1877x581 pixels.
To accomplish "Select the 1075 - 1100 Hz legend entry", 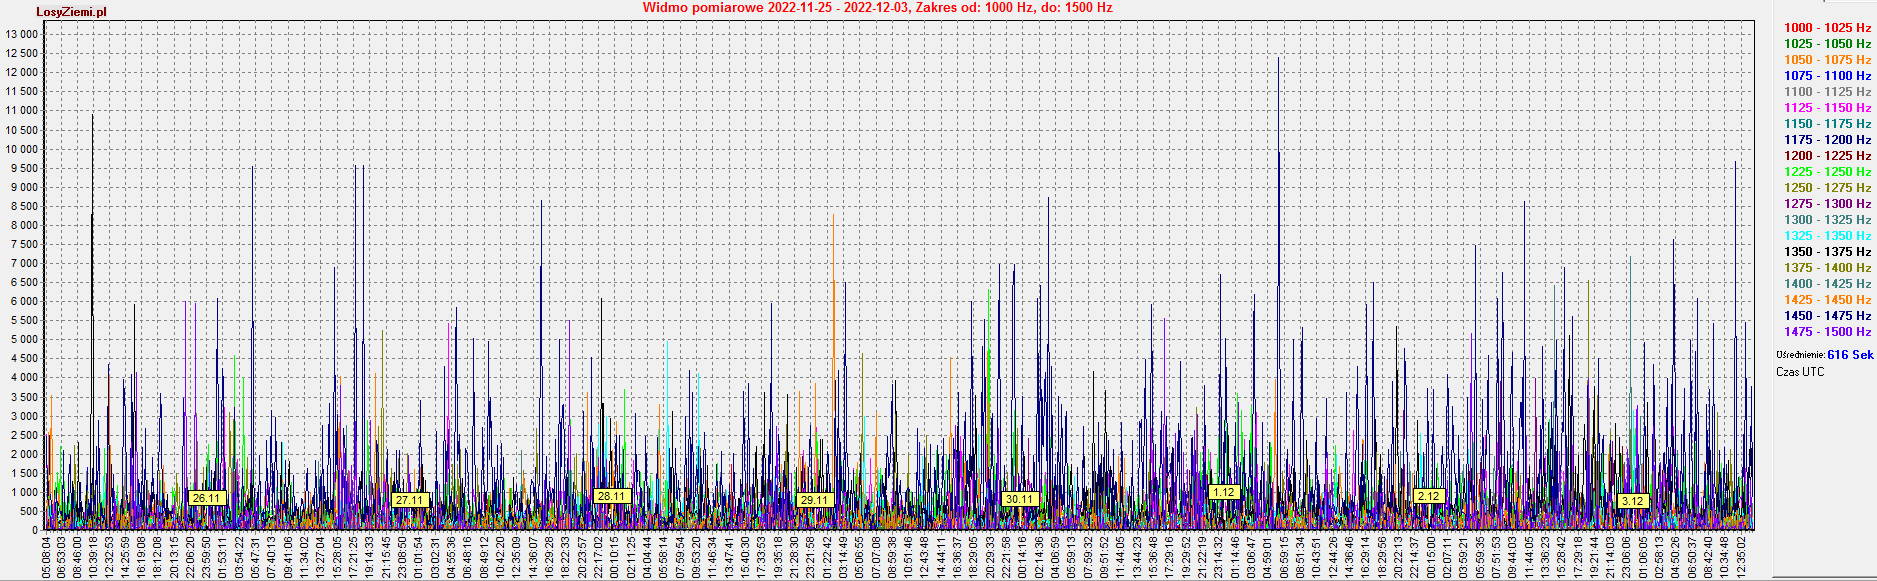I will tap(1827, 76).
